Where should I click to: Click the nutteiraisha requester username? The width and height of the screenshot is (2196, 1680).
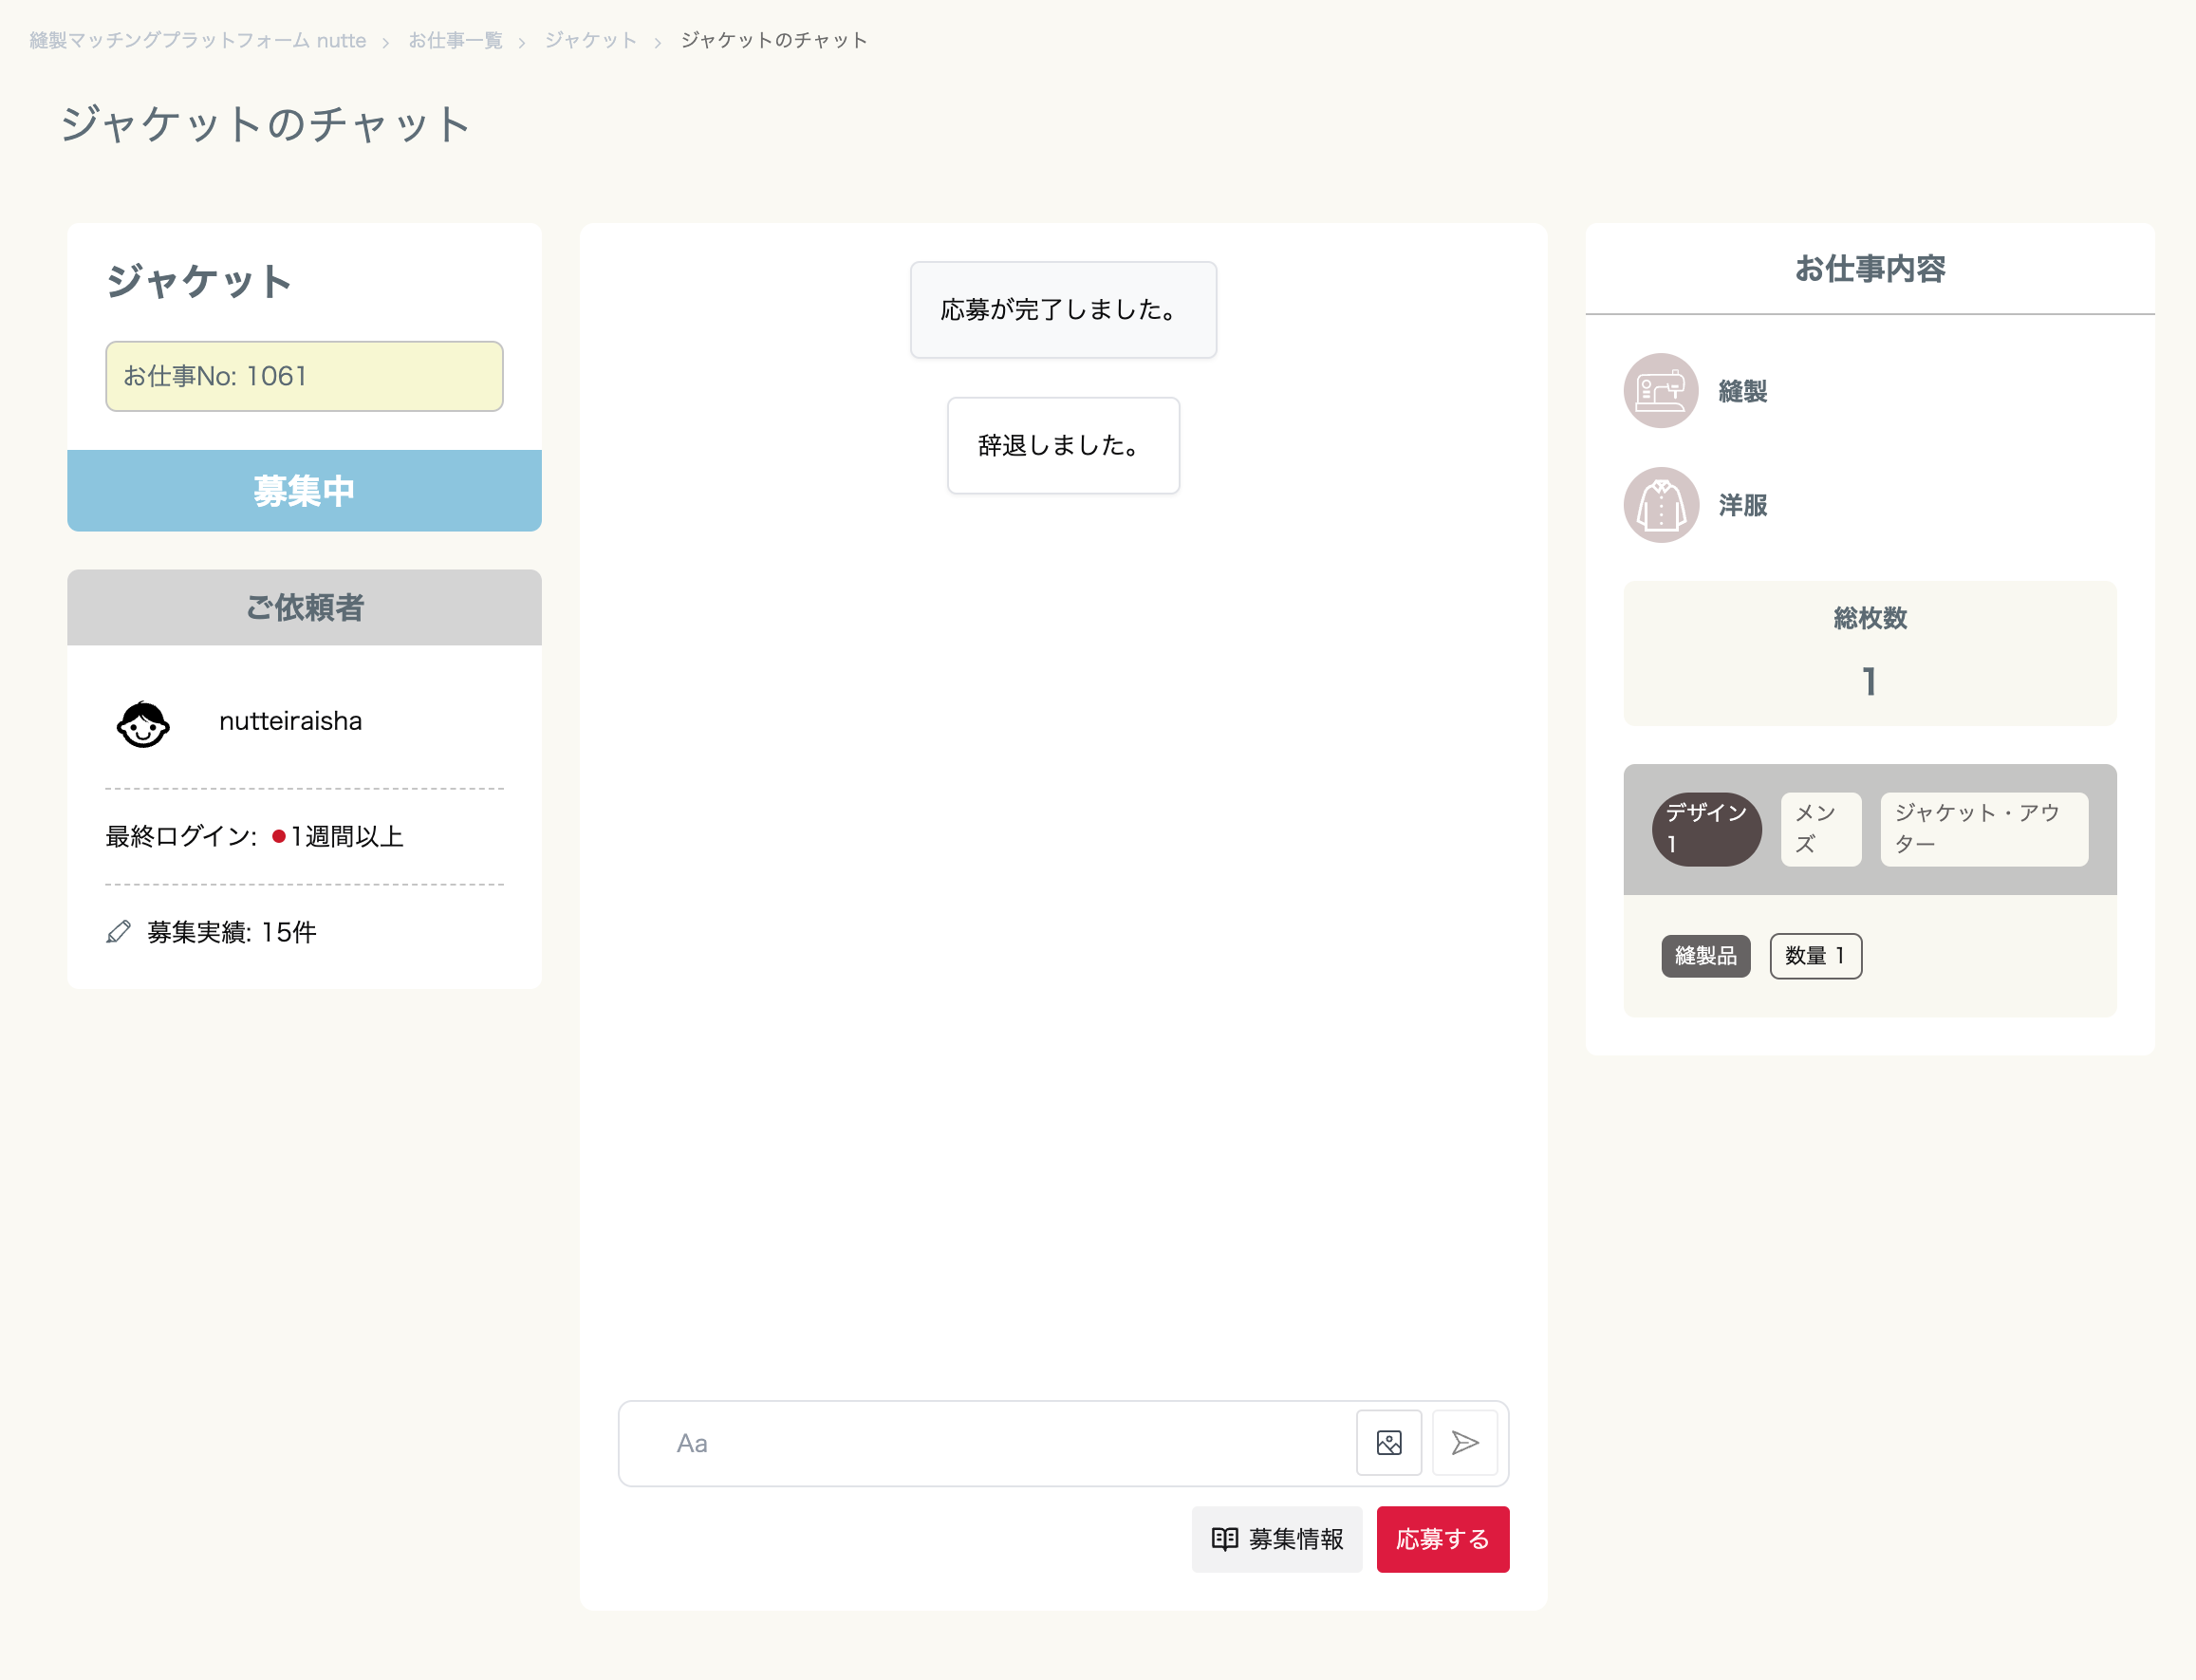point(290,721)
